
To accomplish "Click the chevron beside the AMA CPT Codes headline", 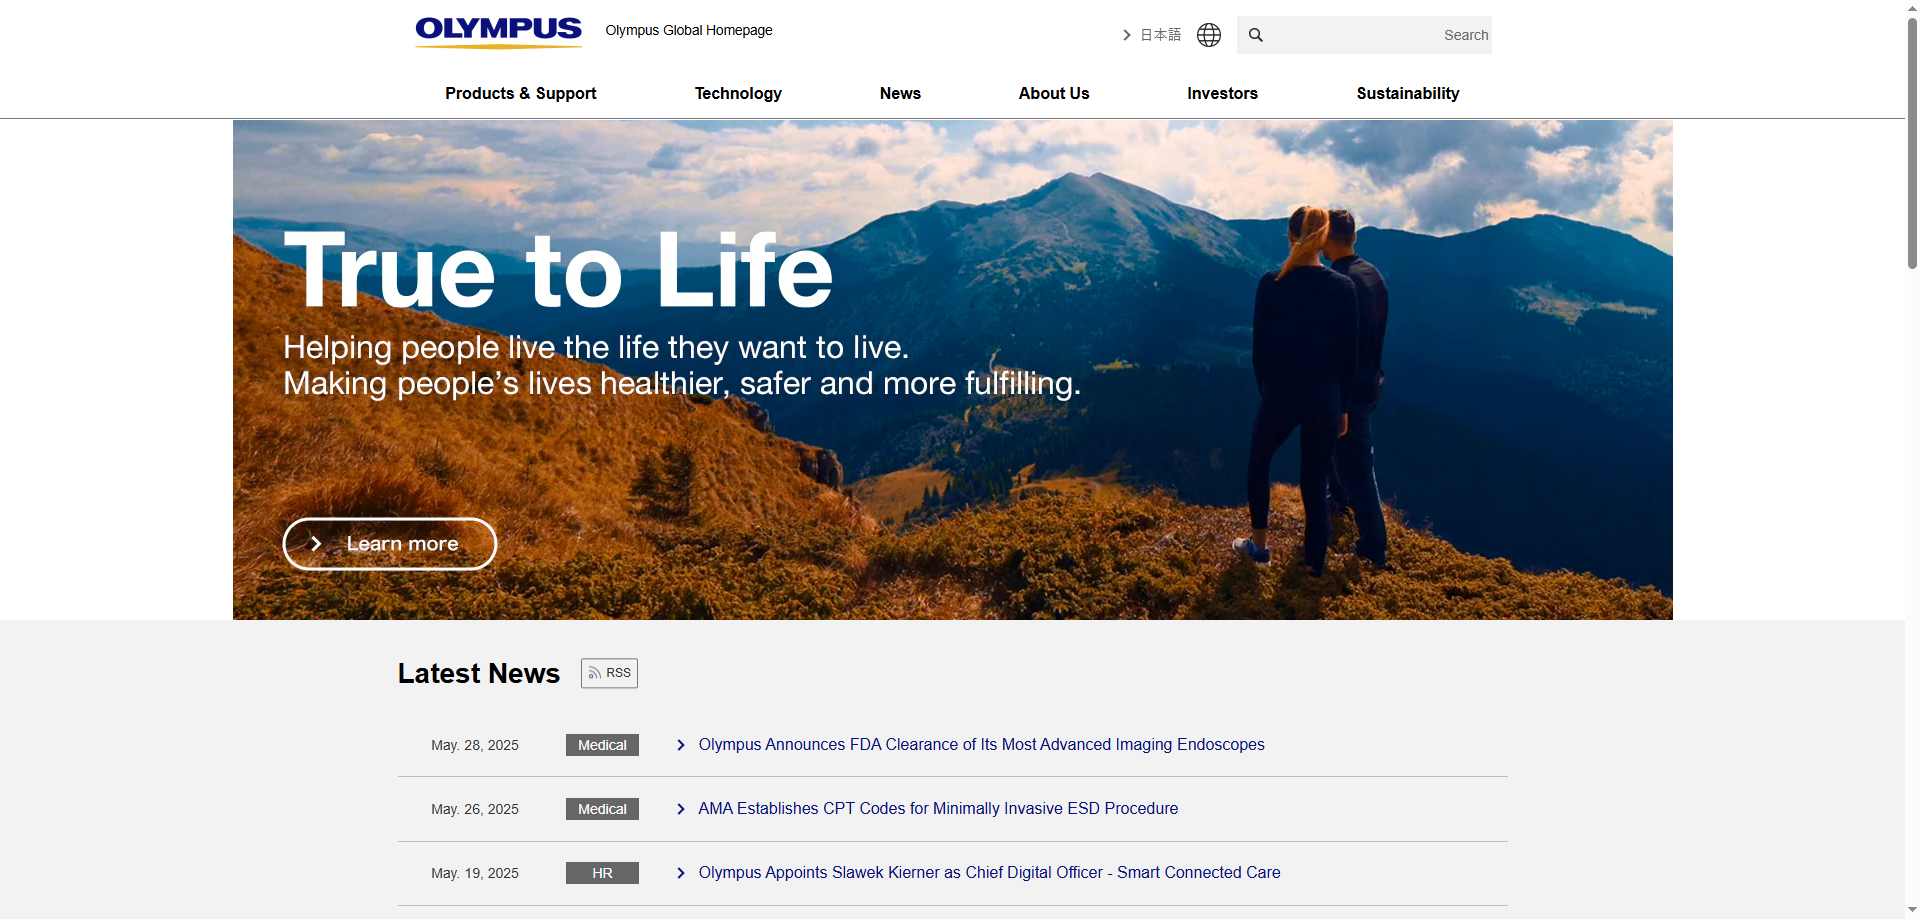I will pos(681,809).
